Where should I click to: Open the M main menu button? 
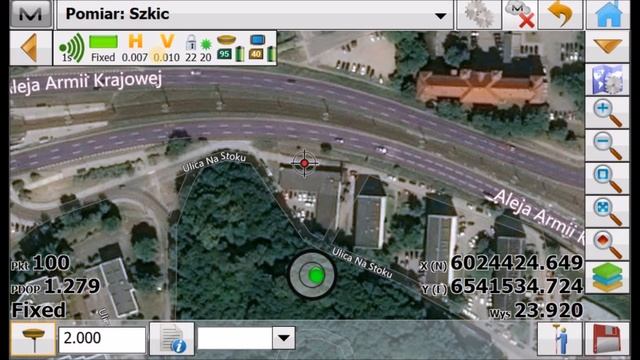coord(31,14)
